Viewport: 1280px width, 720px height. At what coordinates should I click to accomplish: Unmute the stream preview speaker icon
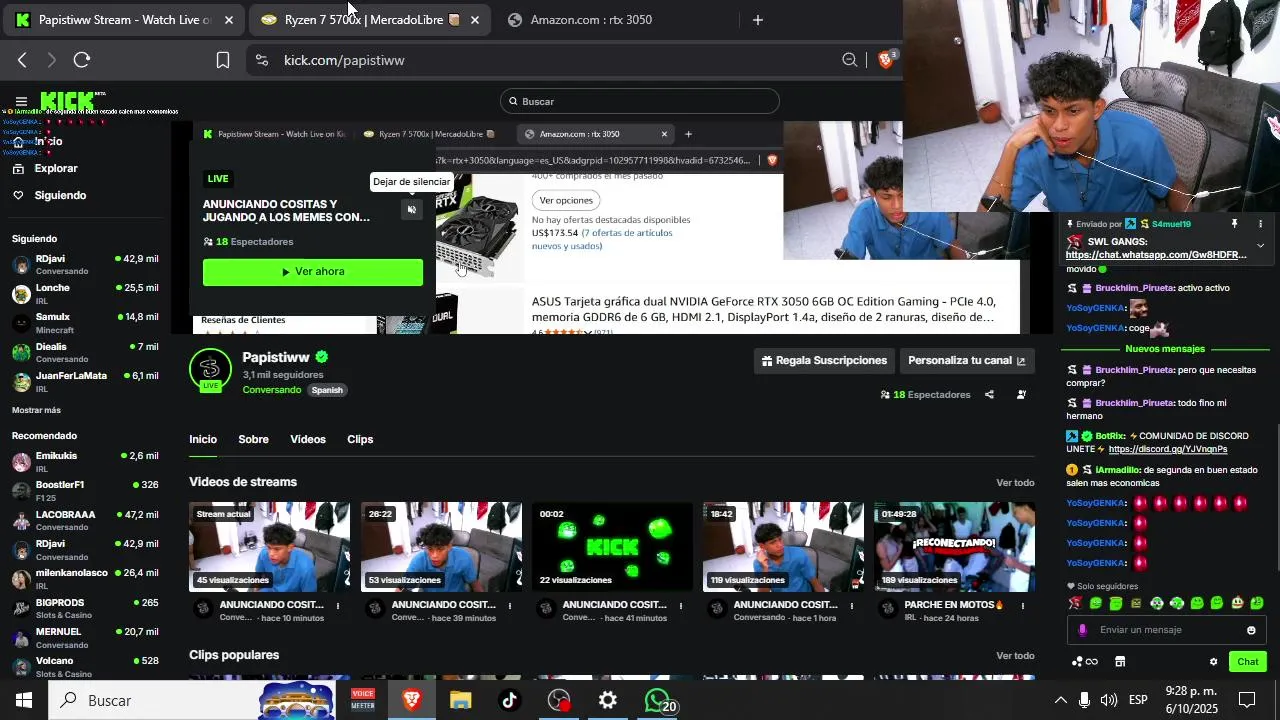(x=411, y=209)
